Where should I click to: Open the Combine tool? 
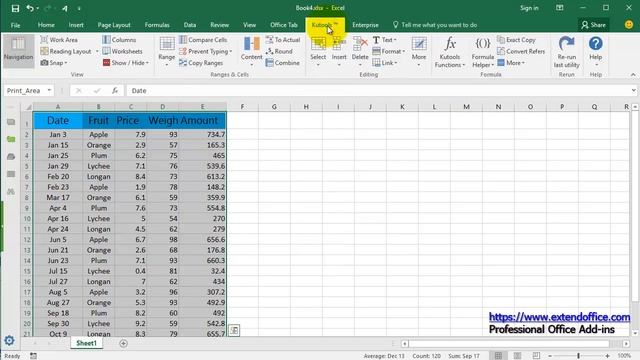click(x=282, y=63)
